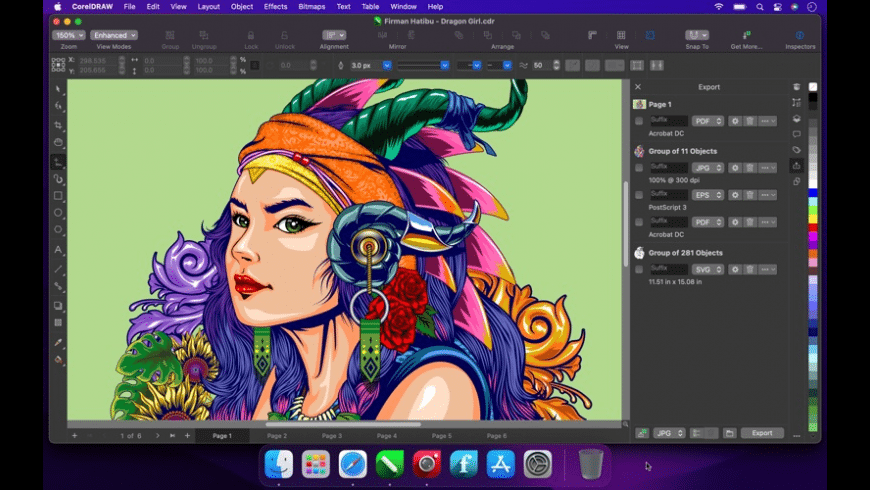Image resolution: width=870 pixels, height=490 pixels.
Task: Go to next page arrow
Action: point(158,436)
